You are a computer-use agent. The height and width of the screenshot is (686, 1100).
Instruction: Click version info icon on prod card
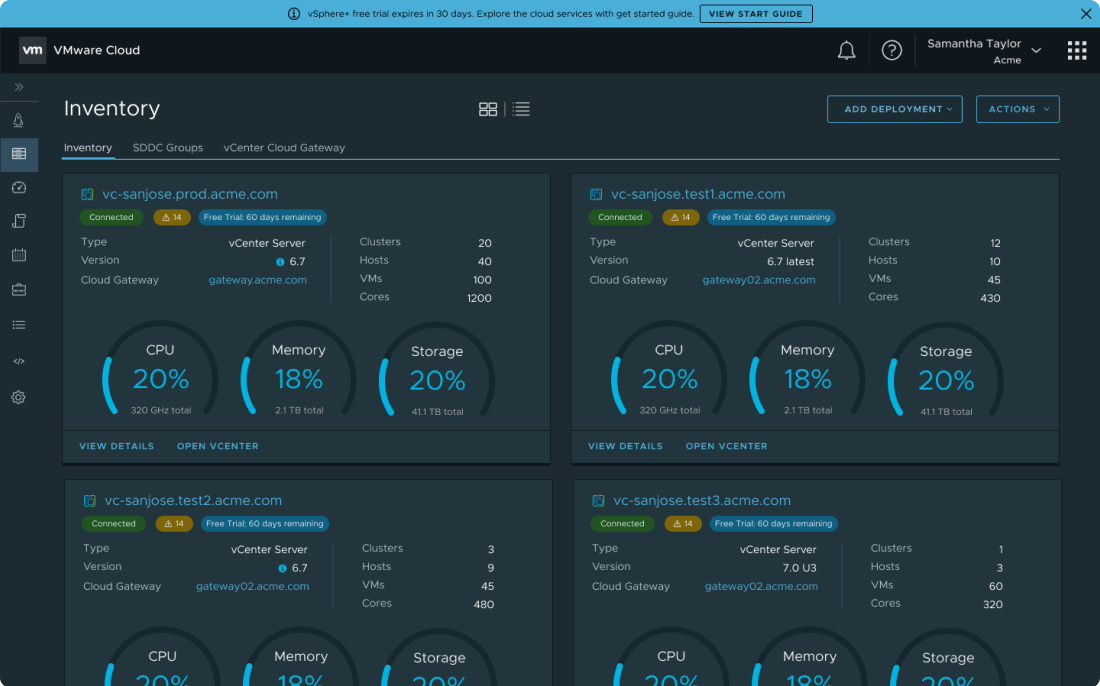click(x=280, y=262)
